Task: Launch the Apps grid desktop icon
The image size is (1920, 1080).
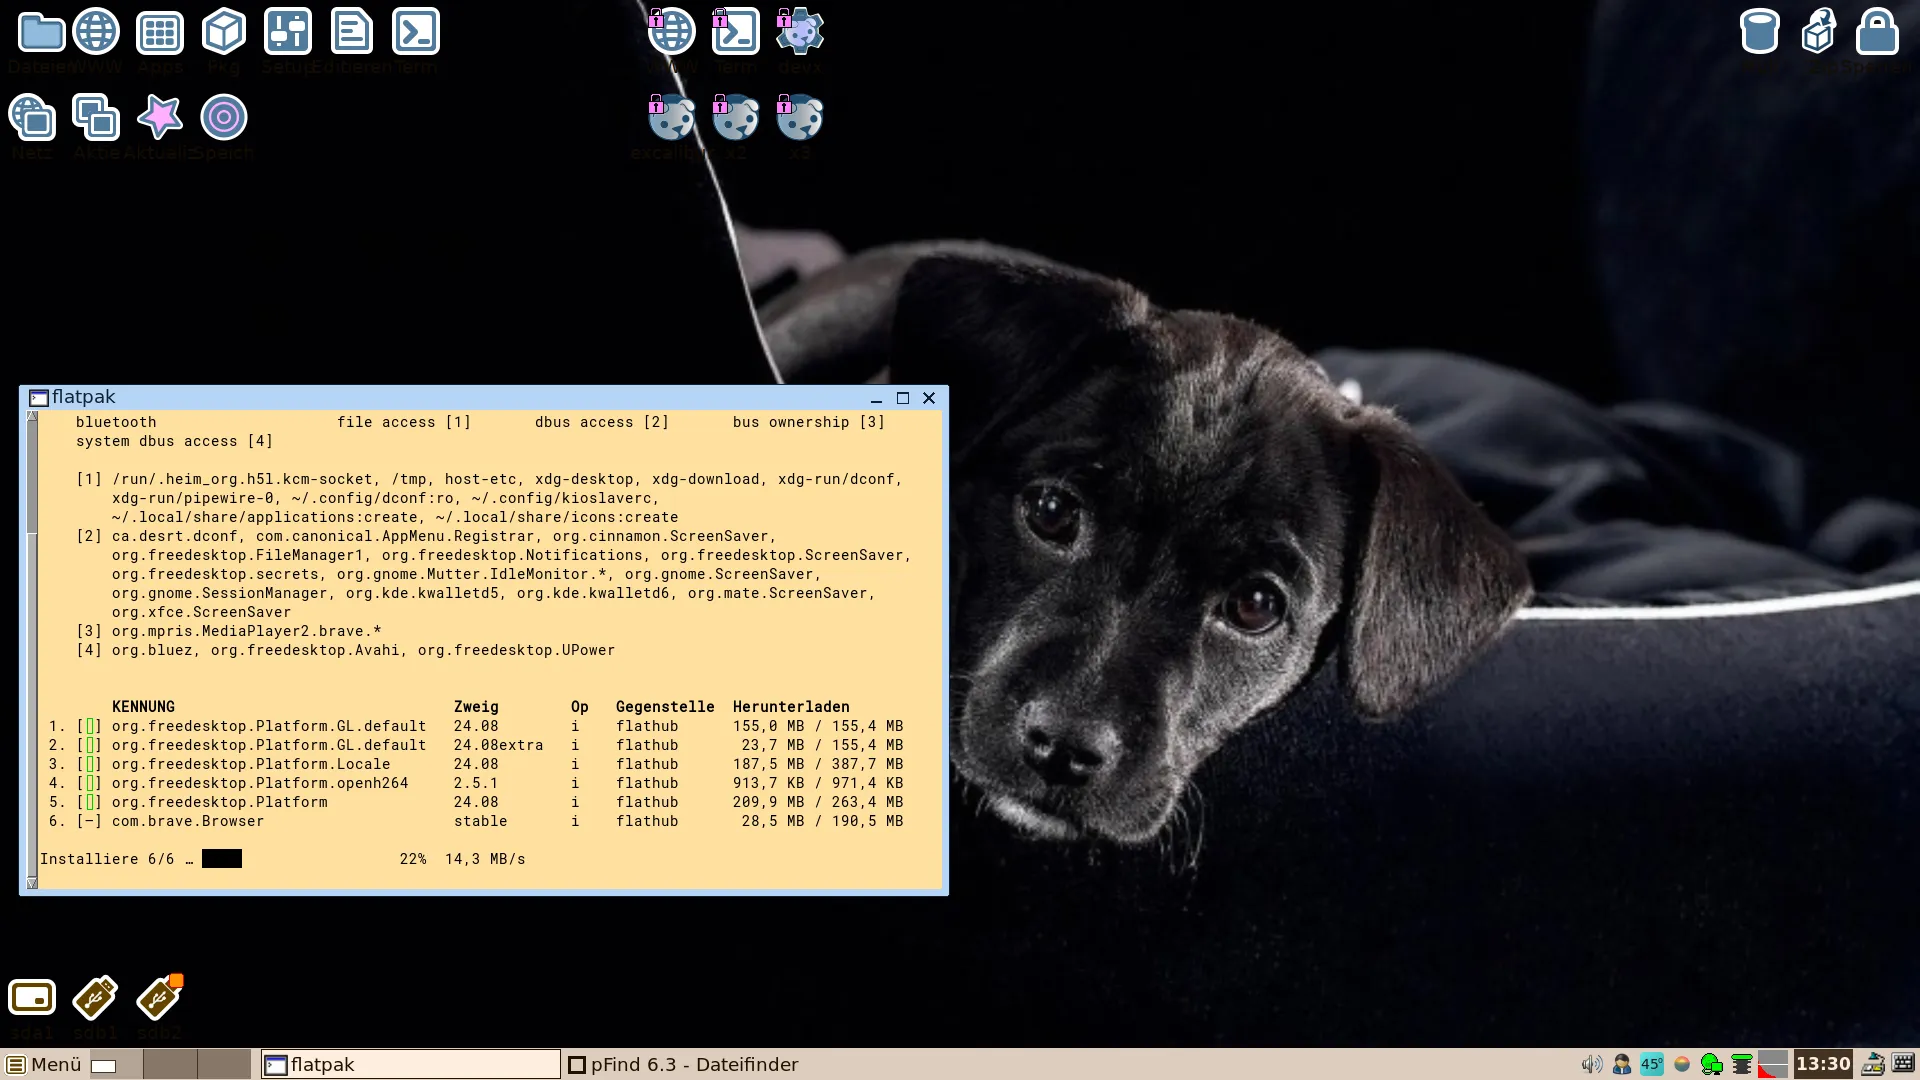Action: pos(160,33)
